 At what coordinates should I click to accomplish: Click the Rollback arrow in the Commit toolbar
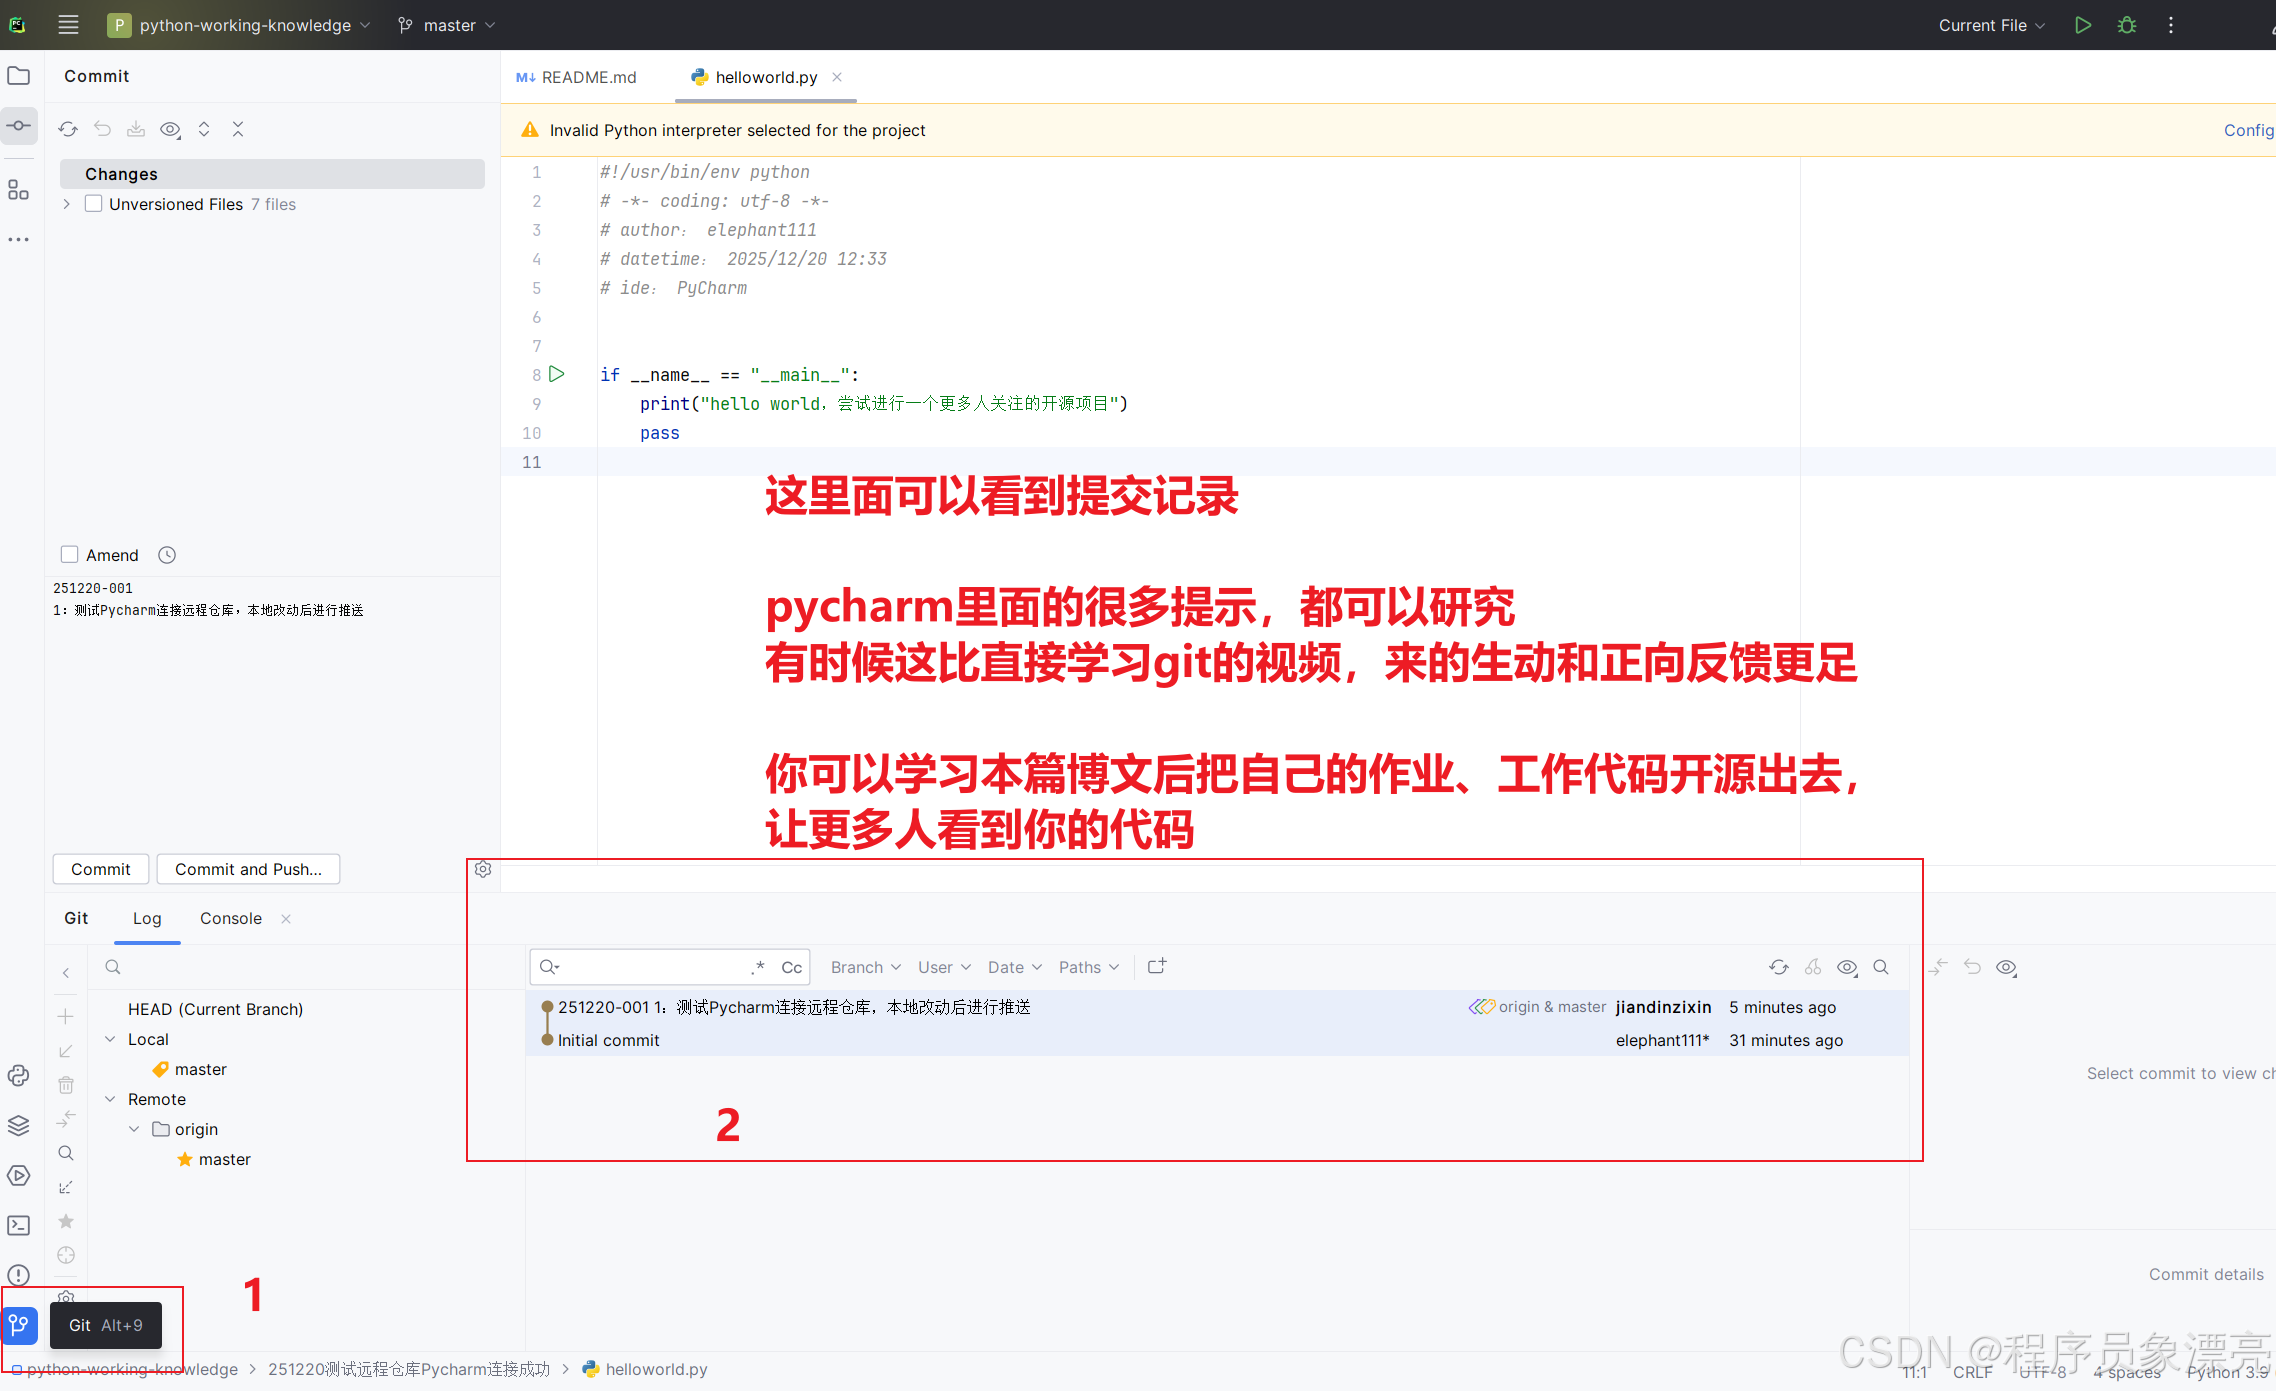pos(102,129)
